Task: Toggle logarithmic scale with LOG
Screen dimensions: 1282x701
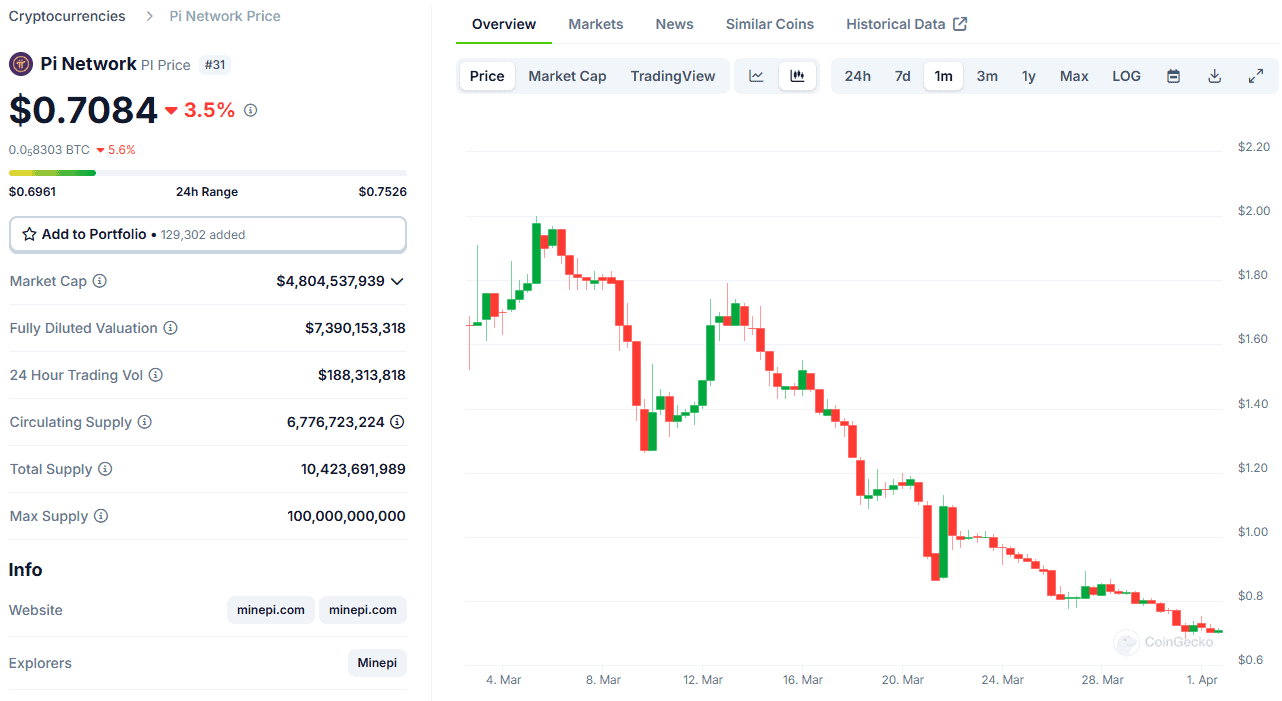Action: 1126,75
